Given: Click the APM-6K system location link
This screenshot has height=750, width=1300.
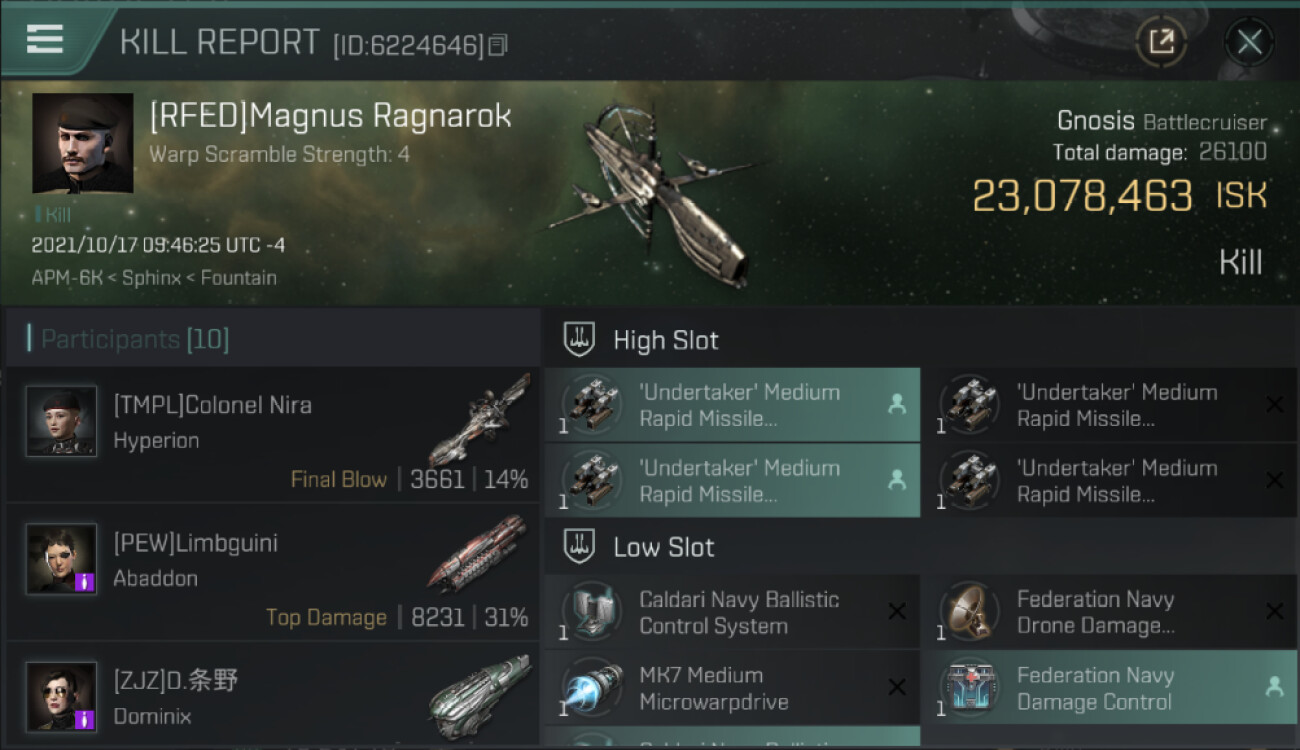Looking at the screenshot, I should (67, 277).
